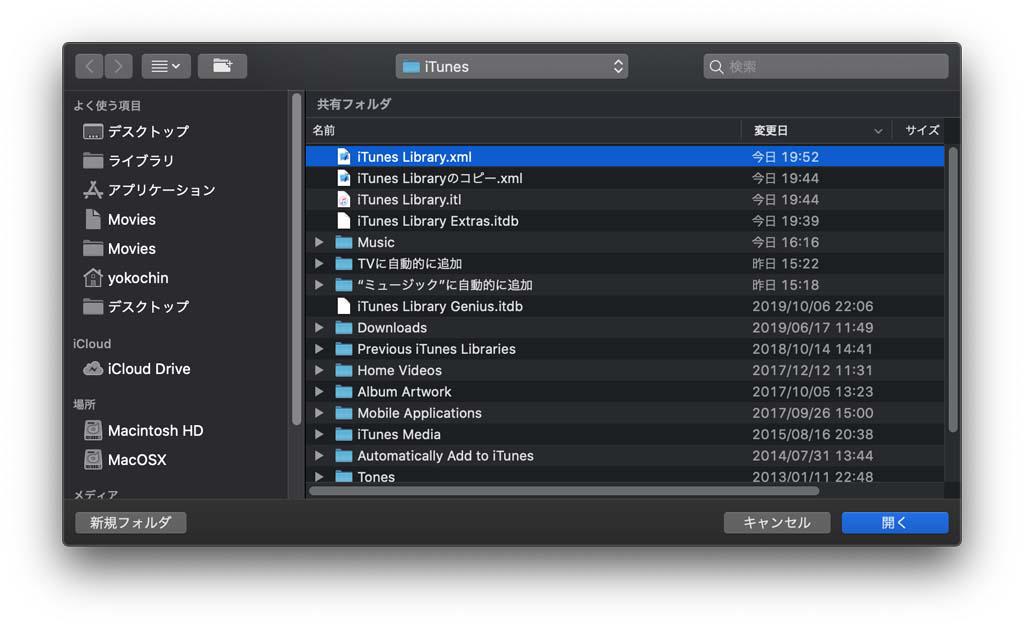This screenshot has width=1024, height=629.
Task: Expand the TVに自動的に追加 folder triangle
Action: tap(319, 264)
